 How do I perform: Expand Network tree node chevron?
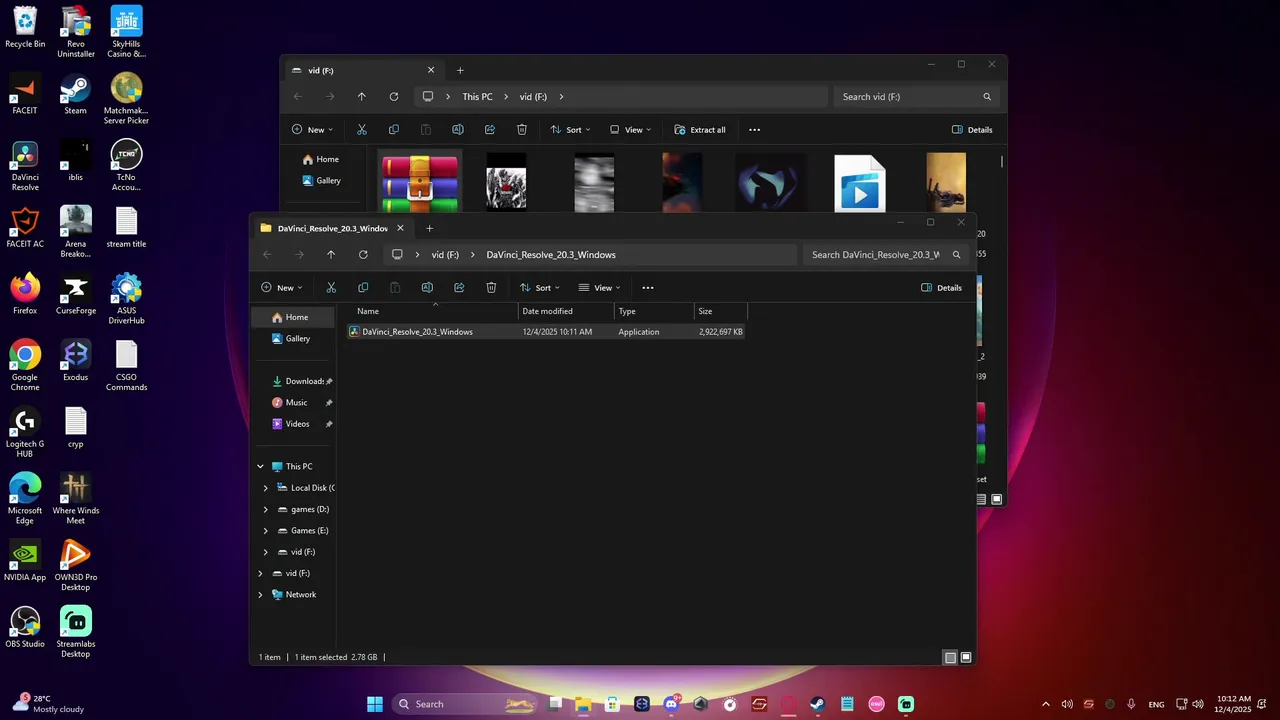pyautogui.click(x=261, y=595)
